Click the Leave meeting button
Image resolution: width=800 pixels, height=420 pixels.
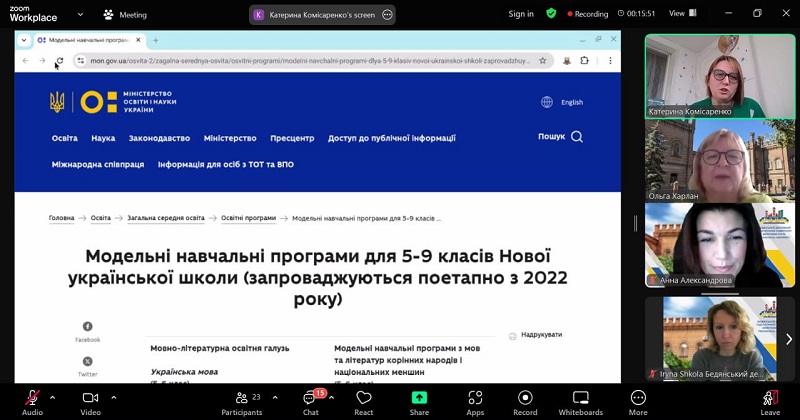[x=770, y=403]
